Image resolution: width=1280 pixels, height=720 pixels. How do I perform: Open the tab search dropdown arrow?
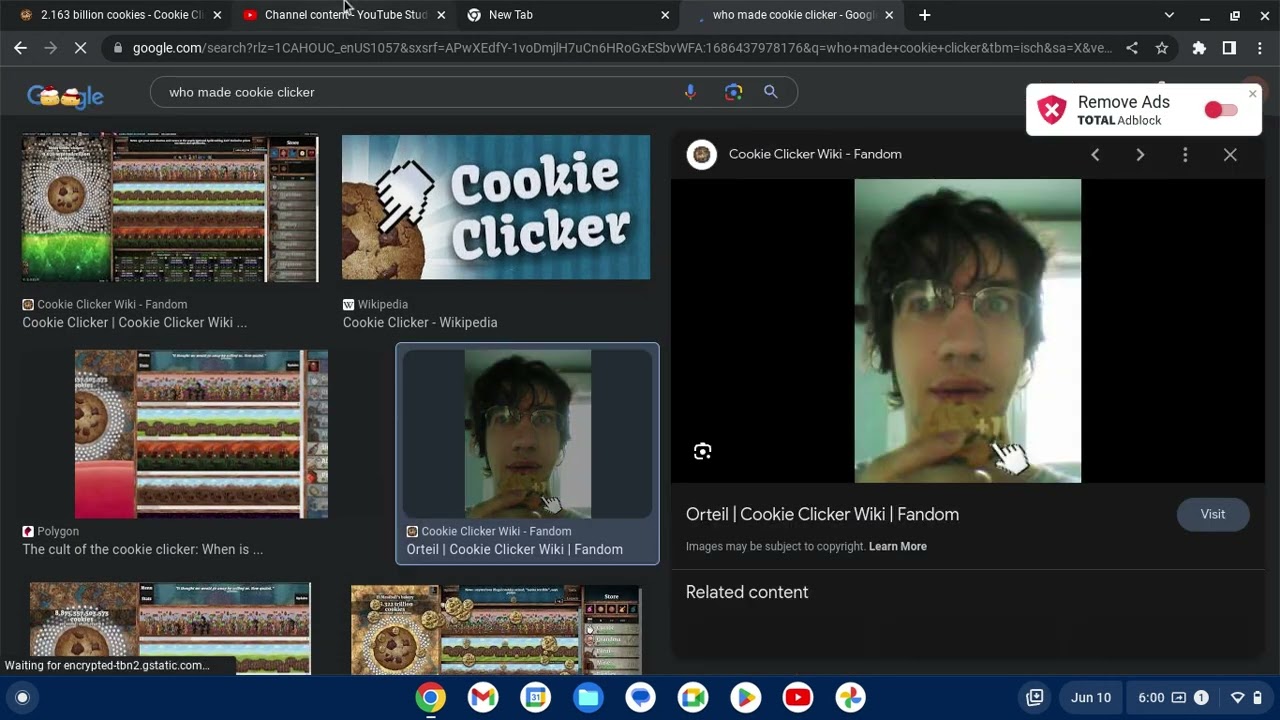click(1169, 15)
